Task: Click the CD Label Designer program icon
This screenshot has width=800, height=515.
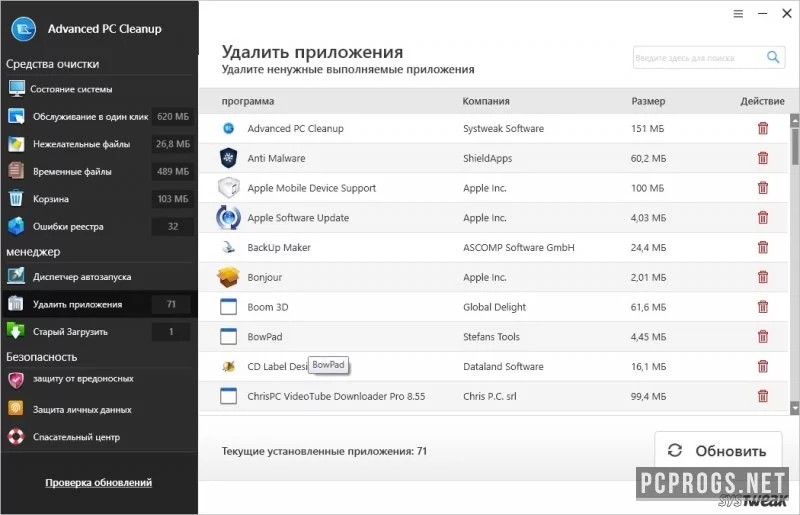Action: click(228, 366)
